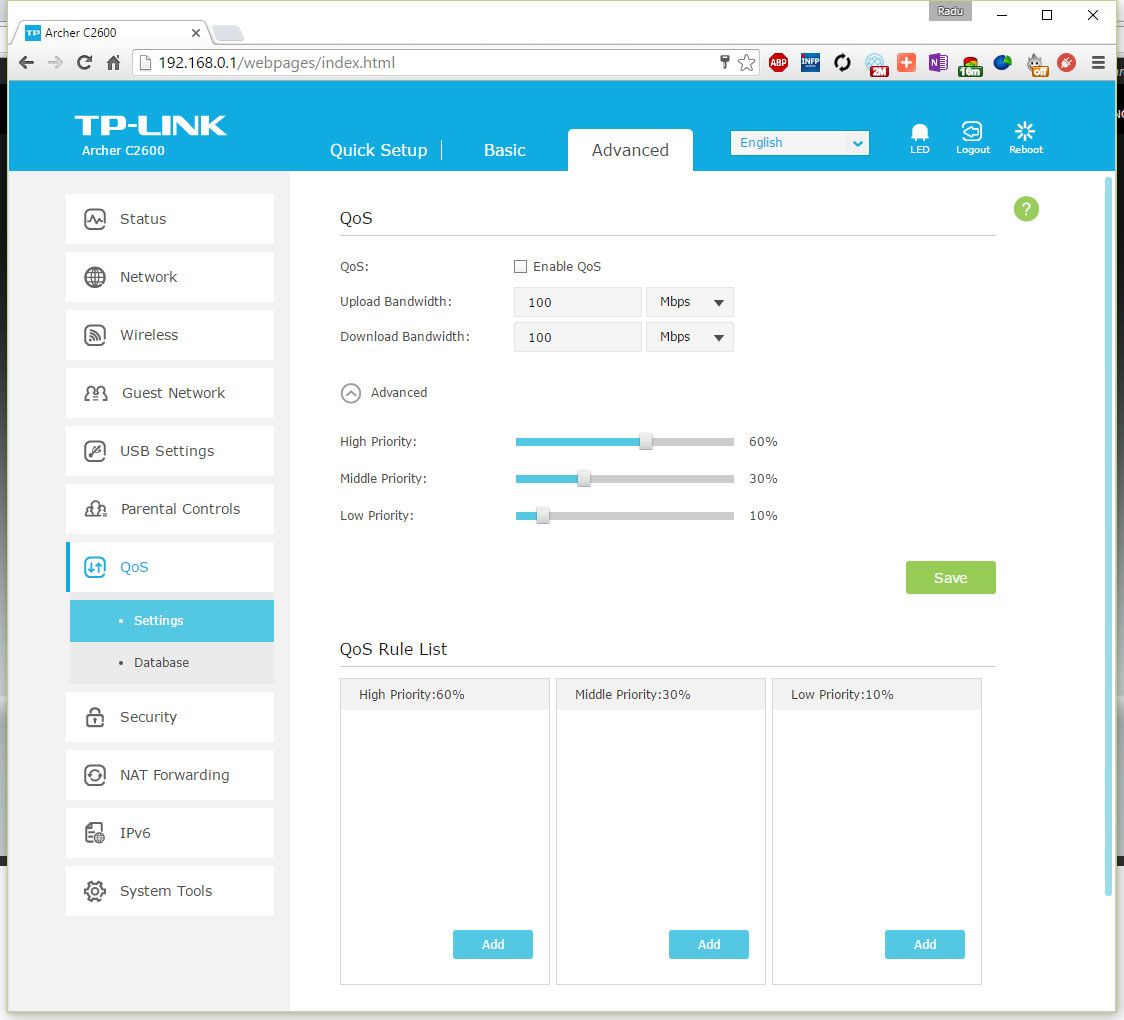Open Upload Bandwidth unit dropdown

[690, 302]
